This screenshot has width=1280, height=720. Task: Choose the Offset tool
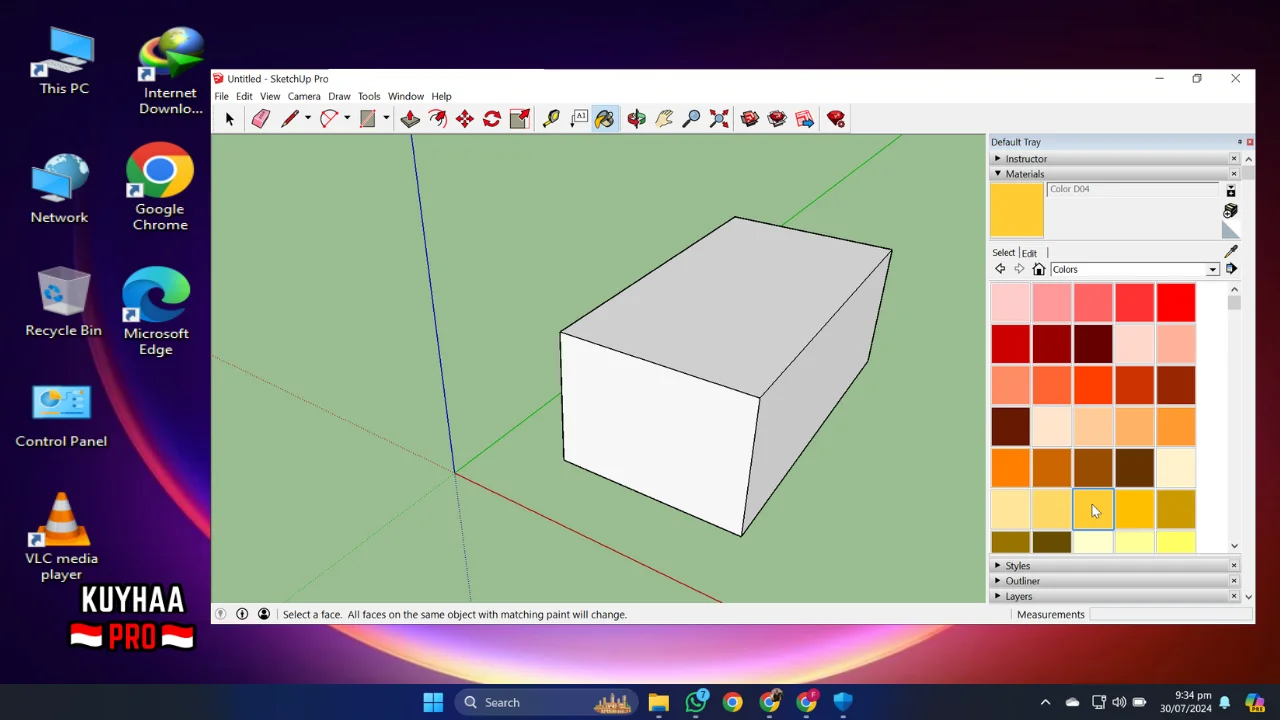pos(438,119)
